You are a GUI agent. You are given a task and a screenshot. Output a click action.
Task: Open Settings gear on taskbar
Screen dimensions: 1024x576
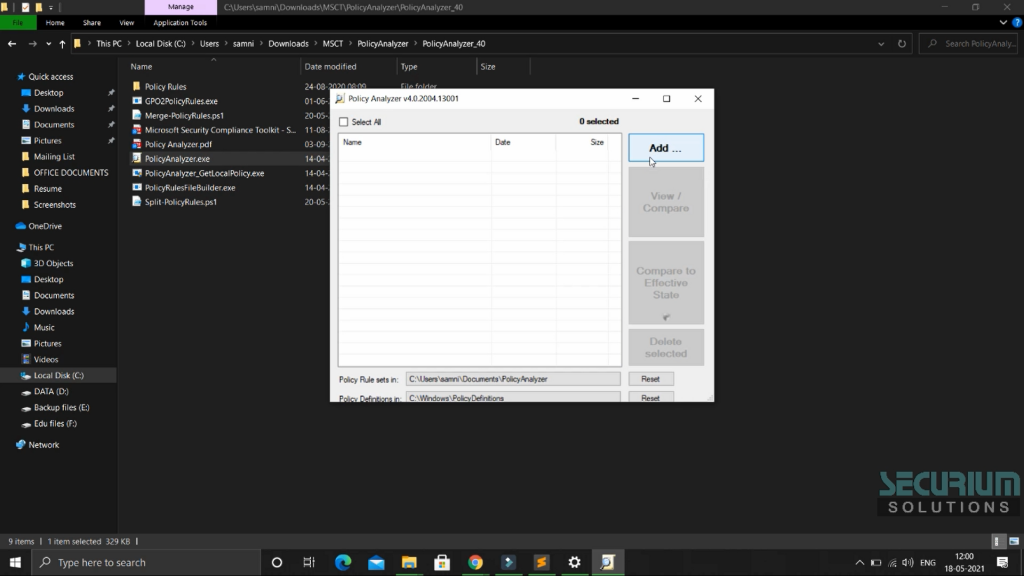[574, 562]
